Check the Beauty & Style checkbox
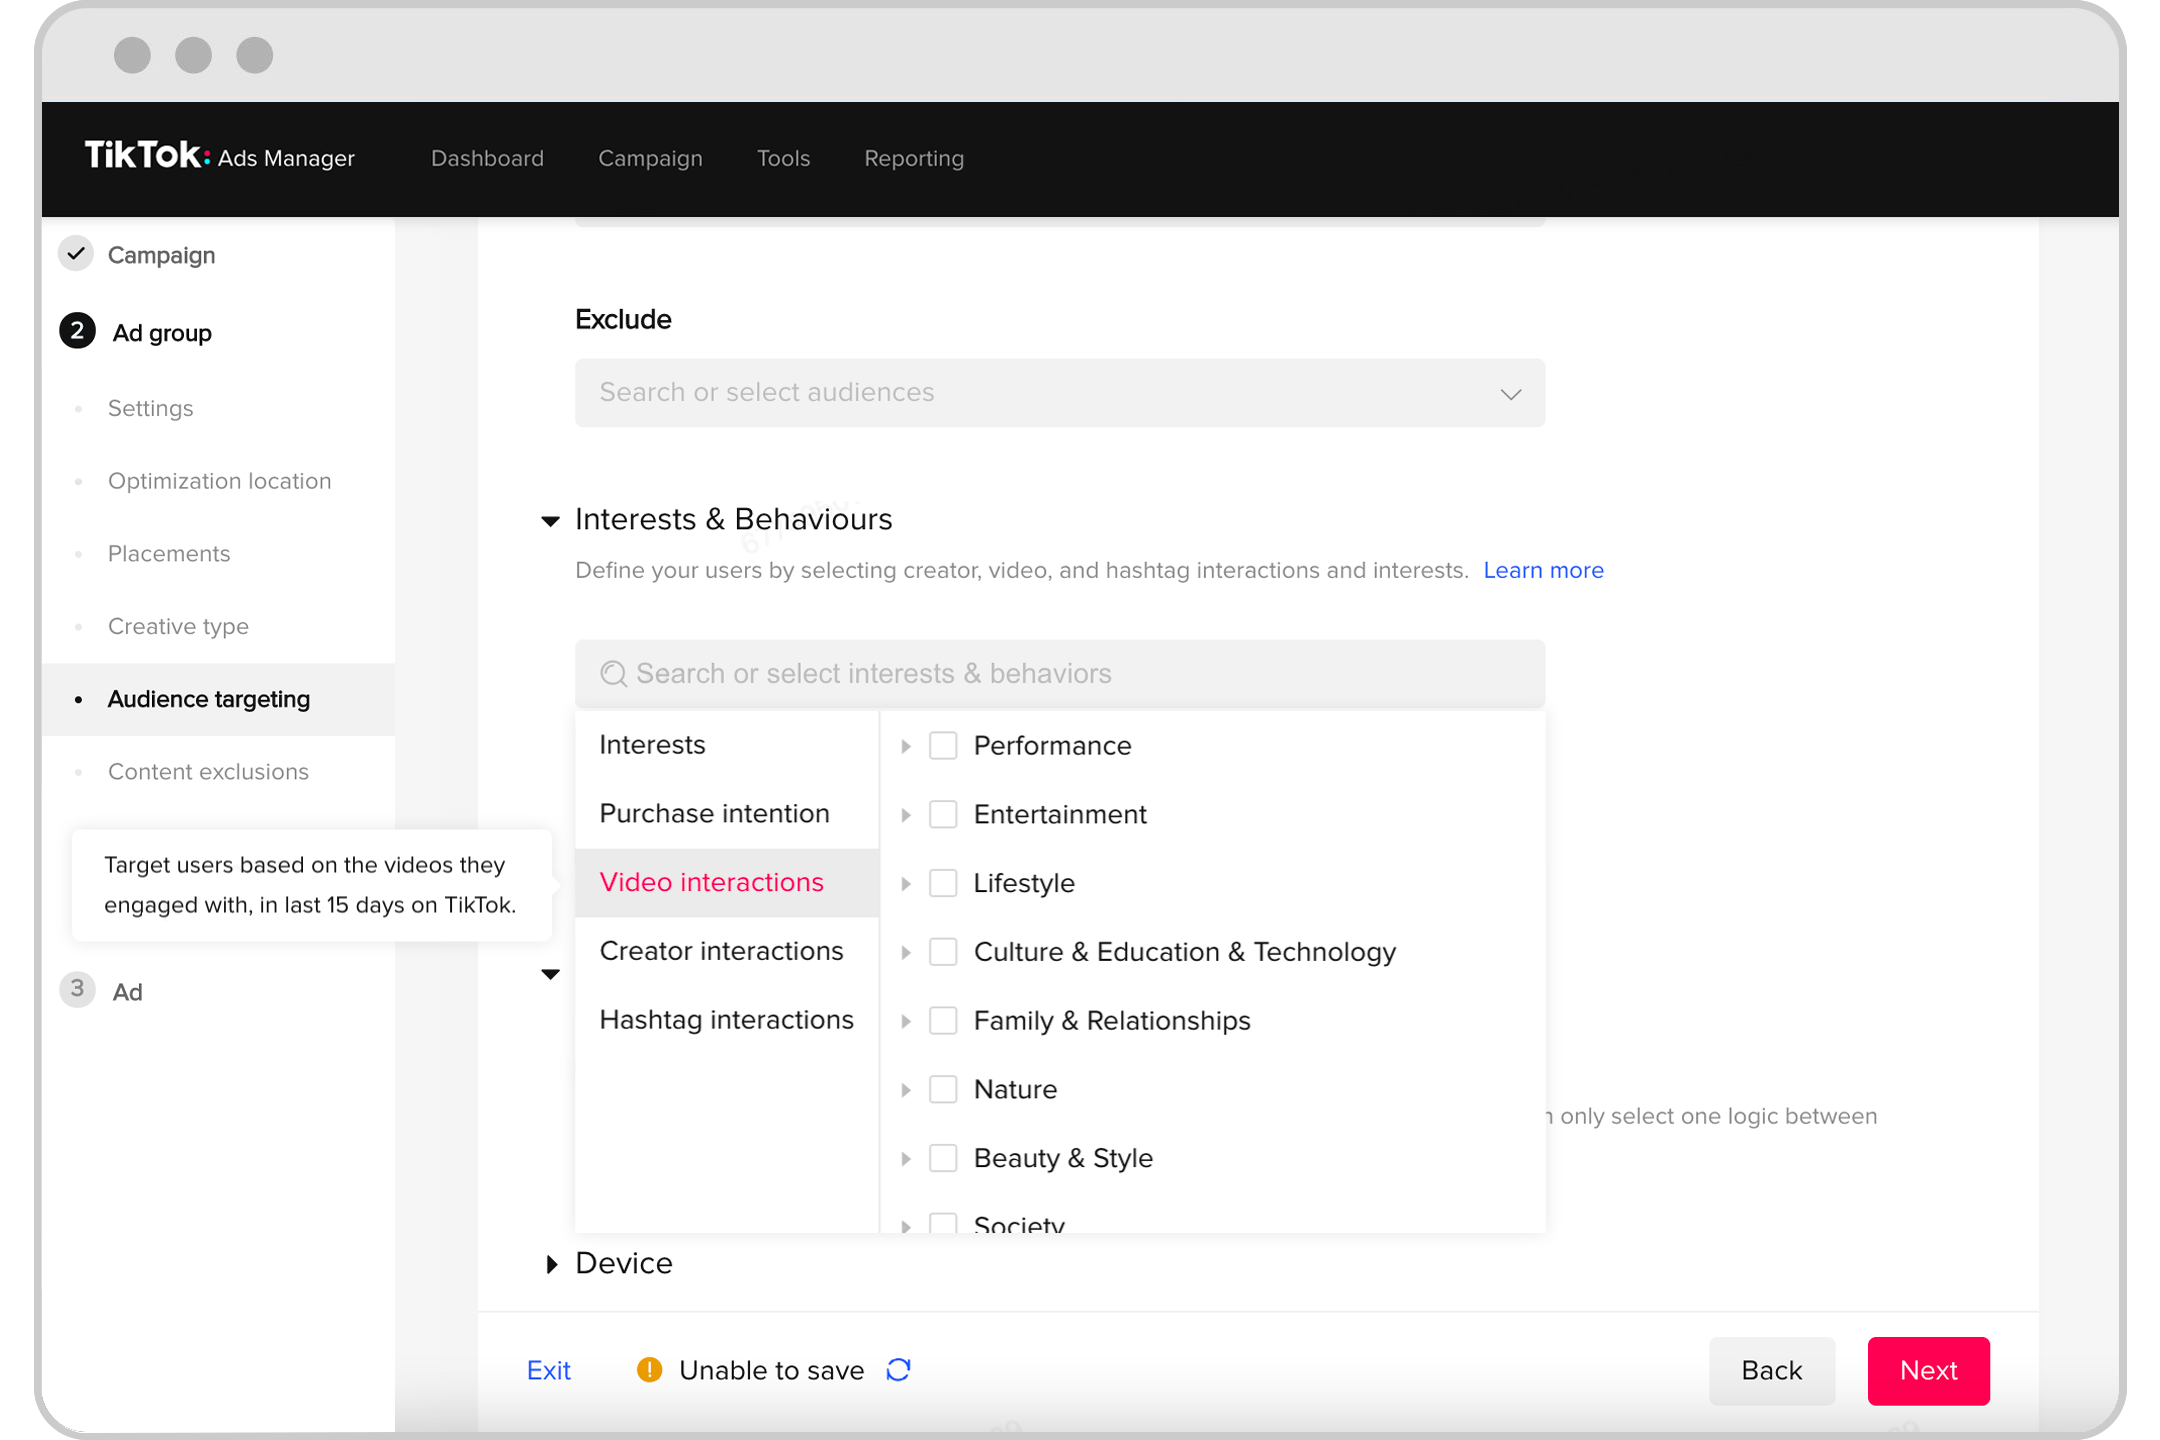2160x1440 pixels. [943, 1158]
